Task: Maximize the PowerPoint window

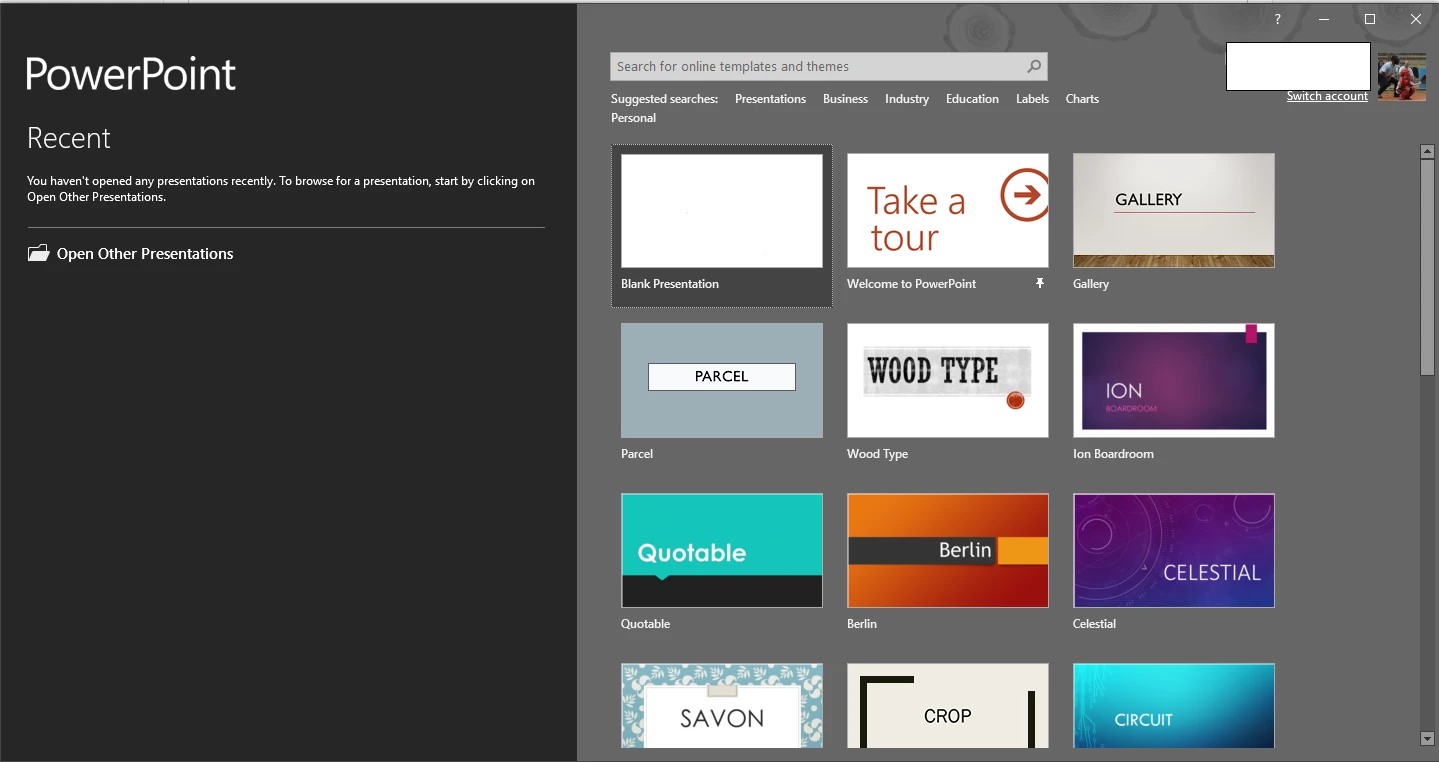Action: (1370, 19)
